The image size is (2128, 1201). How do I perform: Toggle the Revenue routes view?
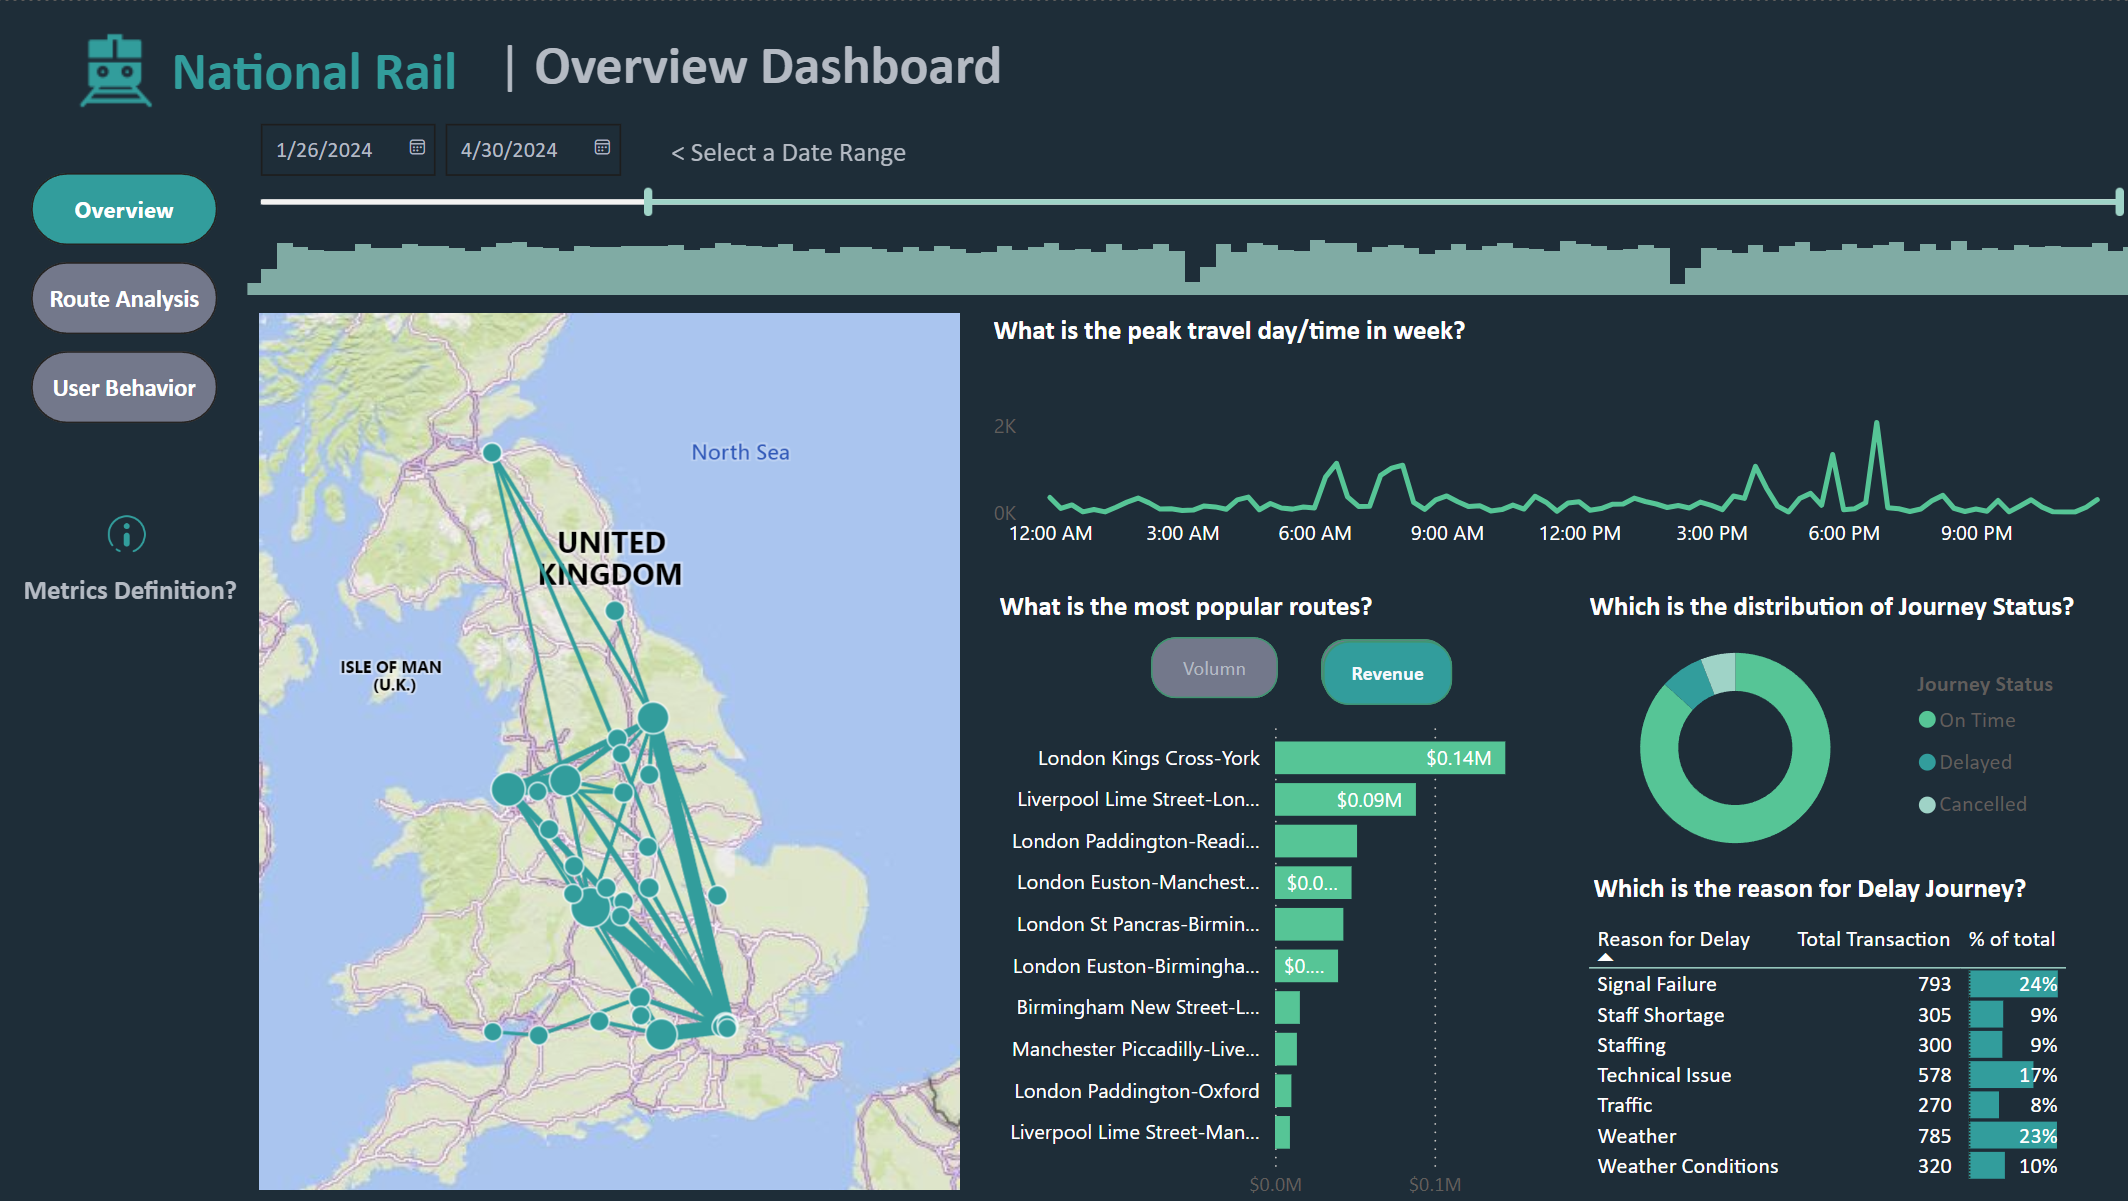[1386, 673]
